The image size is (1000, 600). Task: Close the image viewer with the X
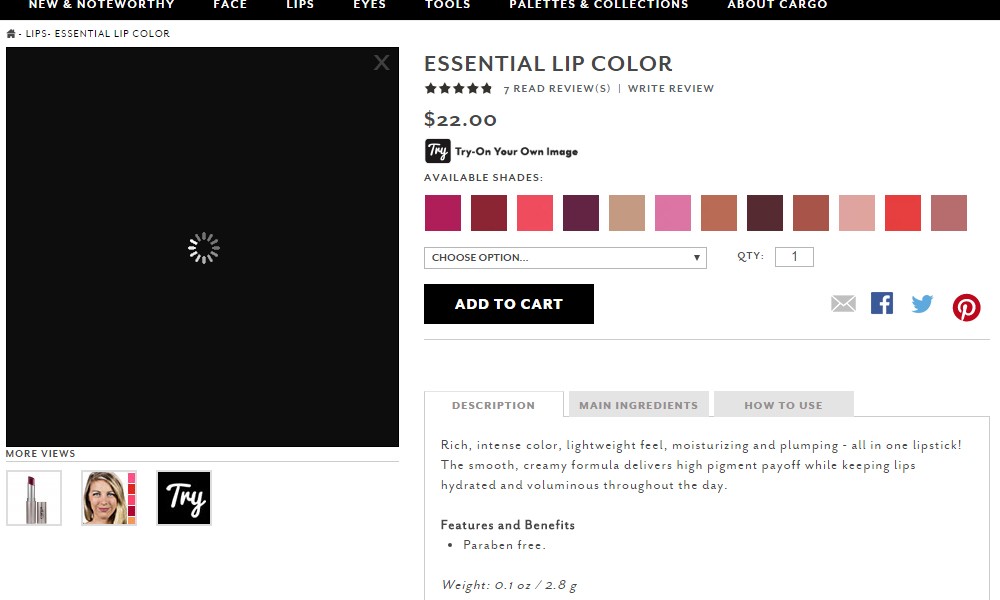tap(381, 62)
